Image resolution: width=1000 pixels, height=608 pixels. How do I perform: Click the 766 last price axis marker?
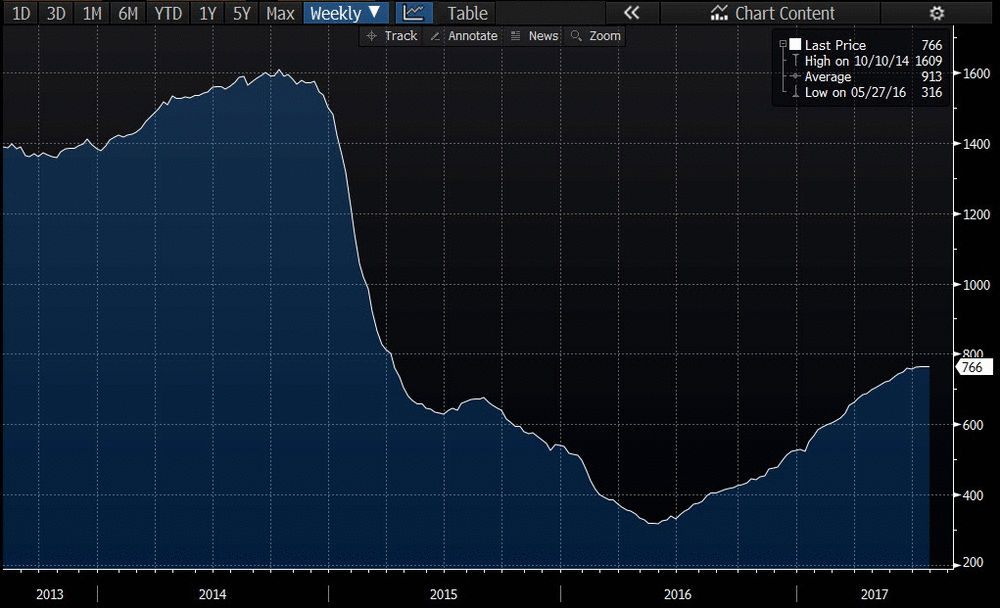pyautogui.click(x=973, y=367)
